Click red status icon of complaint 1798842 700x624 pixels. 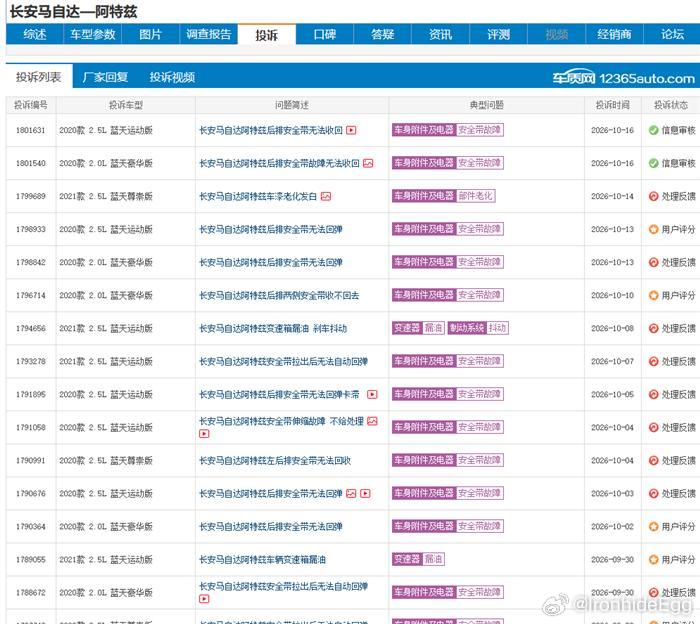click(654, 262)
